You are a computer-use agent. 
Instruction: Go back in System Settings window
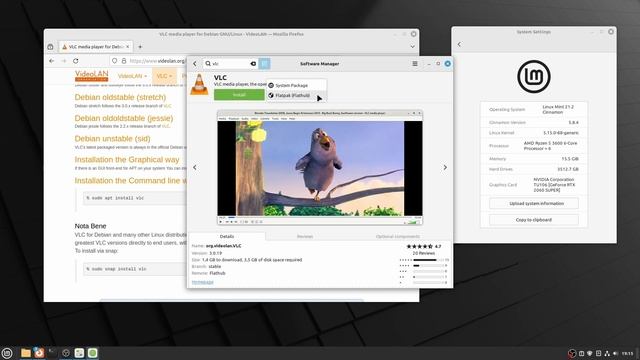coord(459,44)
